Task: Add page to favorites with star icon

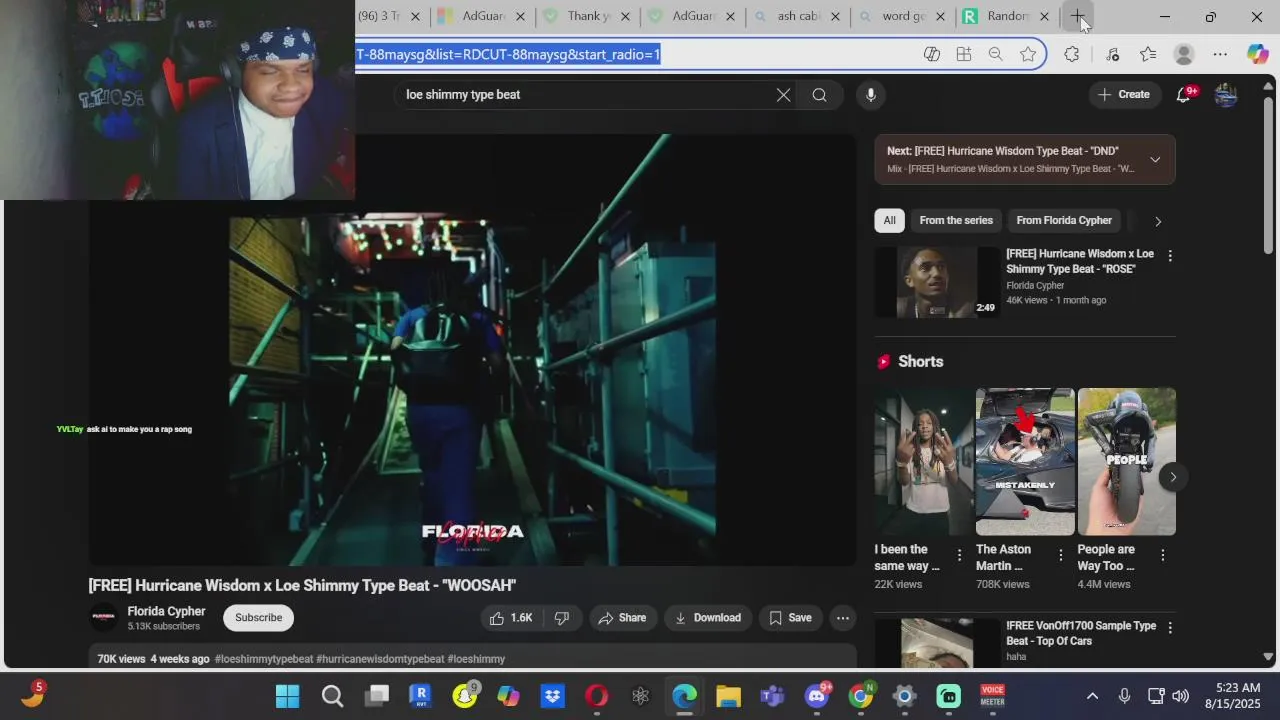Action: (1028, 54)
